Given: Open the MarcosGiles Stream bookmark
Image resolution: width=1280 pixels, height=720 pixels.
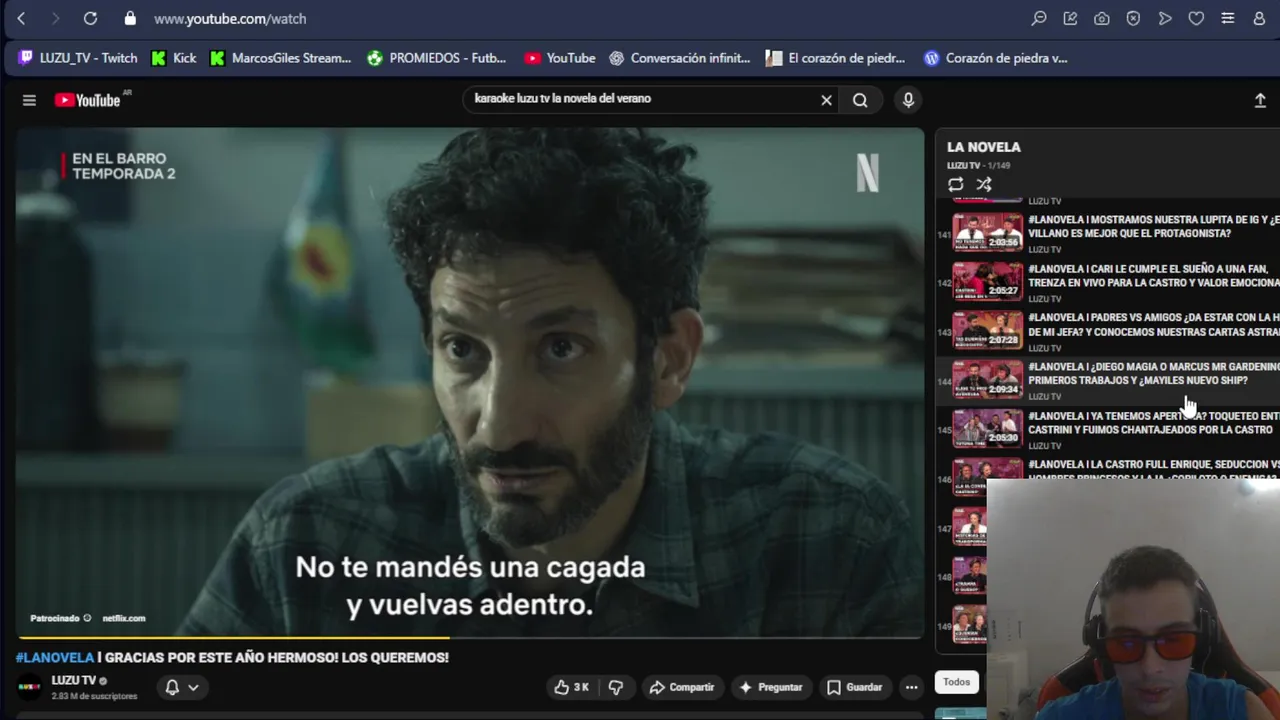Looking at the screenshot, I should click(280, 58).
